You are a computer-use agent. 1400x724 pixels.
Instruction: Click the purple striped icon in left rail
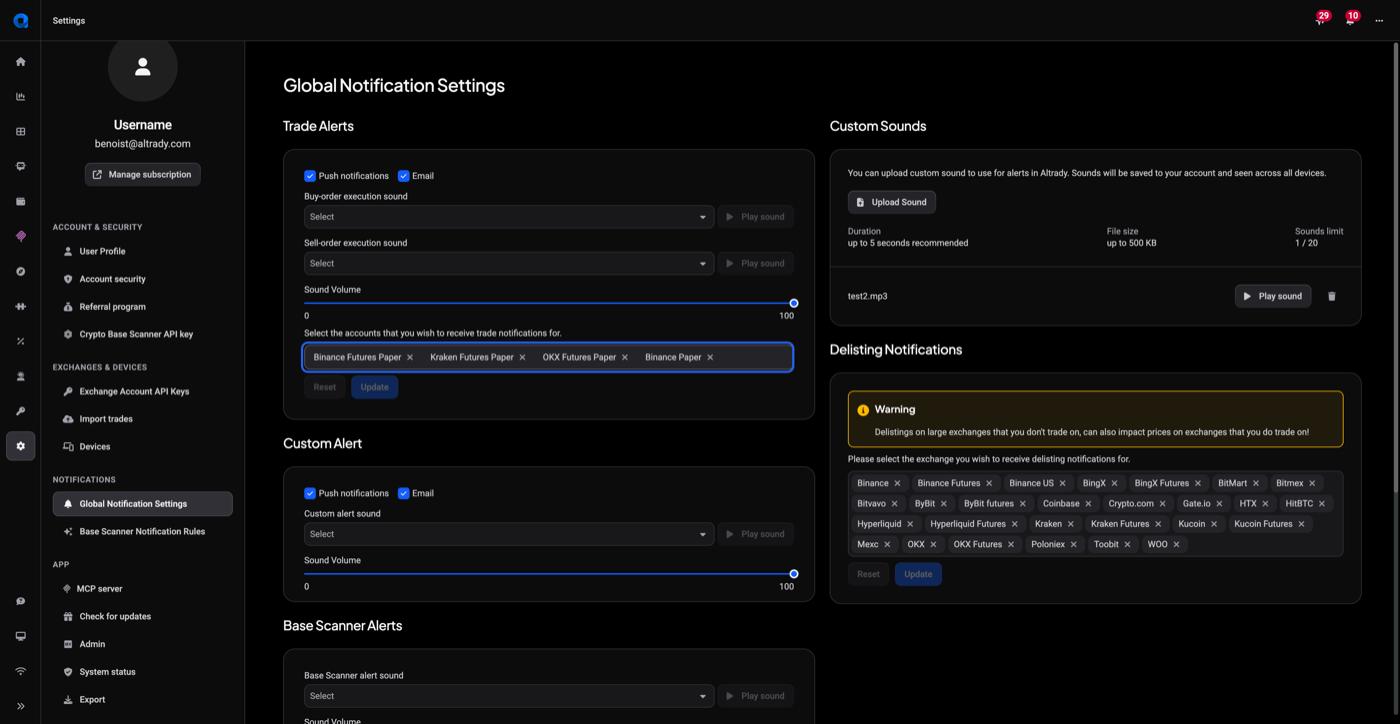pyautogui.click(x=20, y=237)
